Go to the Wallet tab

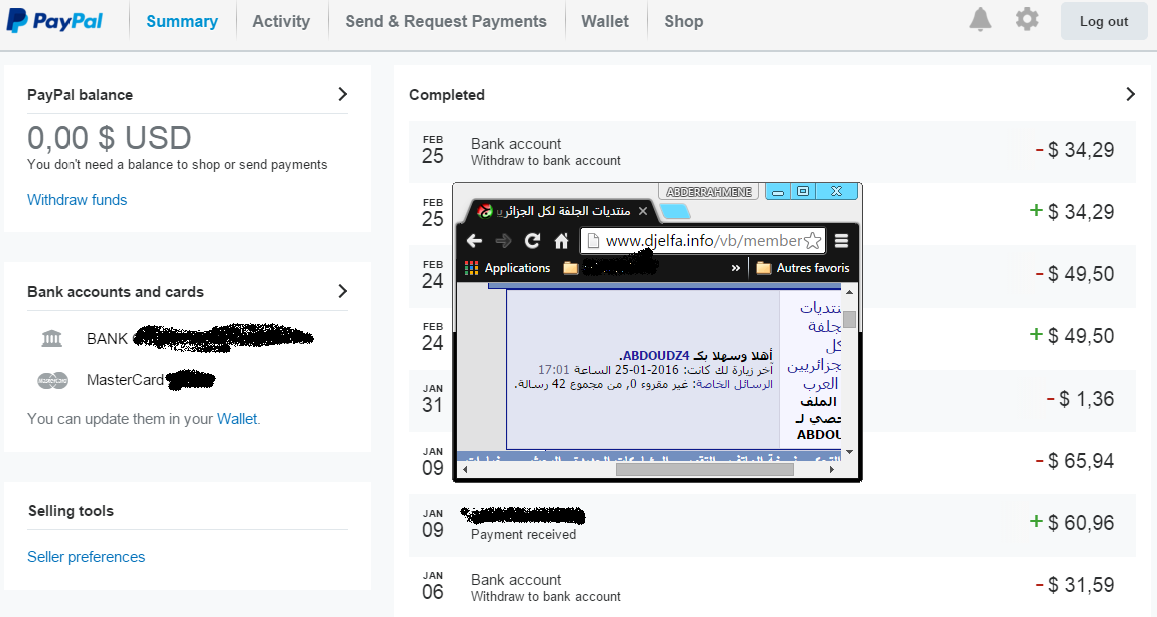(x=605, y=21)
